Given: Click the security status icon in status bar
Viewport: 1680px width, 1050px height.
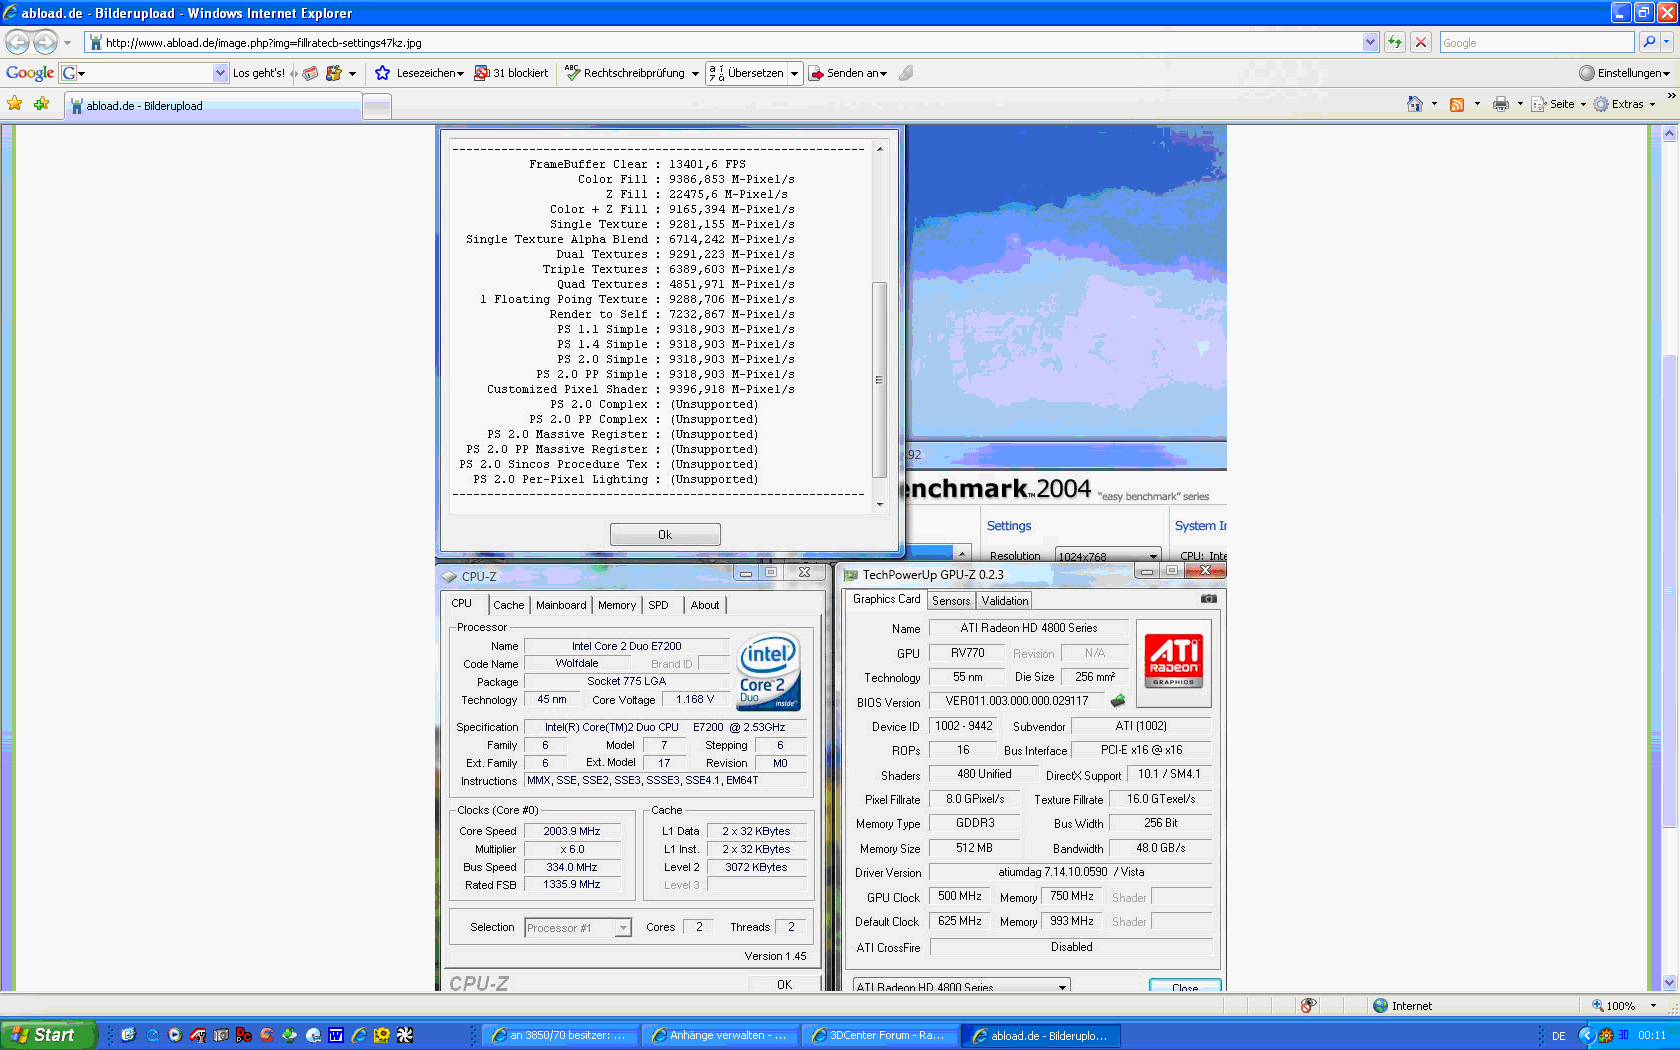Looking at the screenshot, I should pos(1308,1006).
